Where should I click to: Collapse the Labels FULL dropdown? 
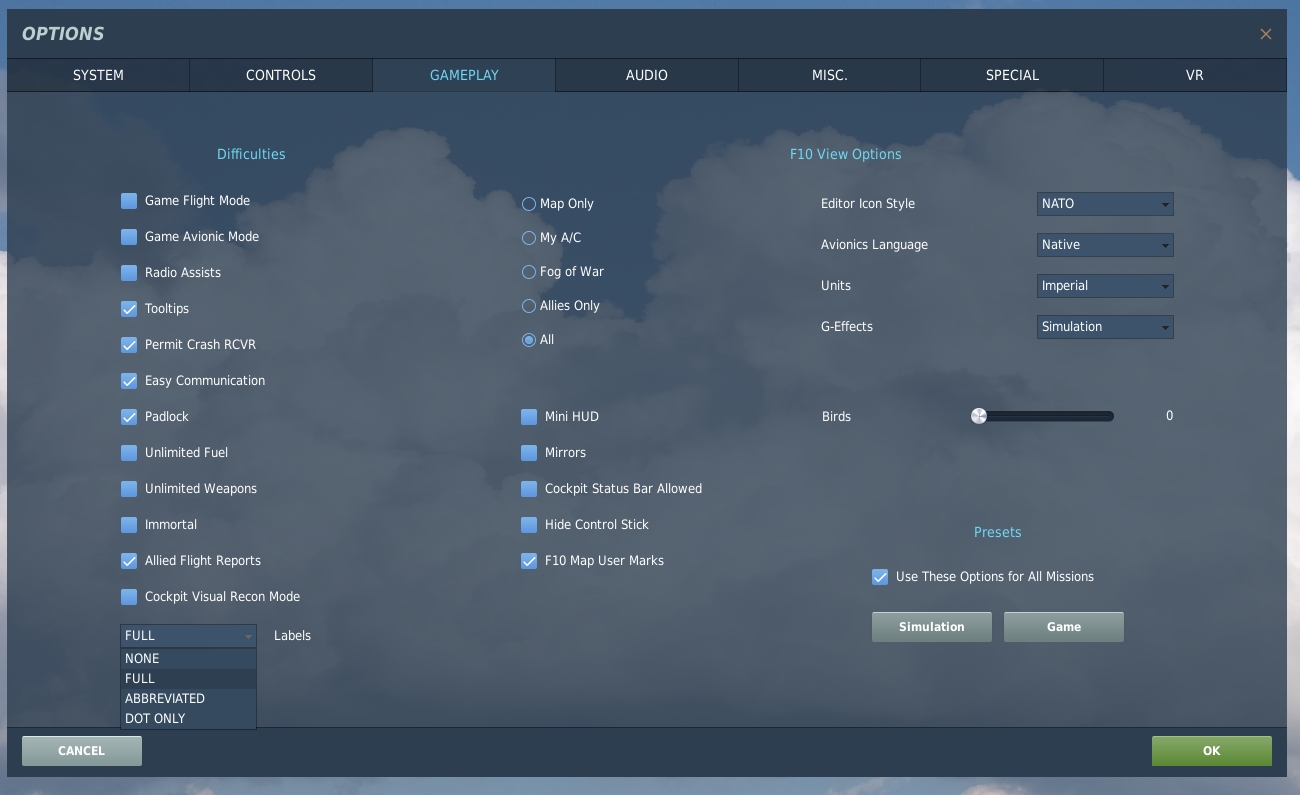tap(189, 636)
